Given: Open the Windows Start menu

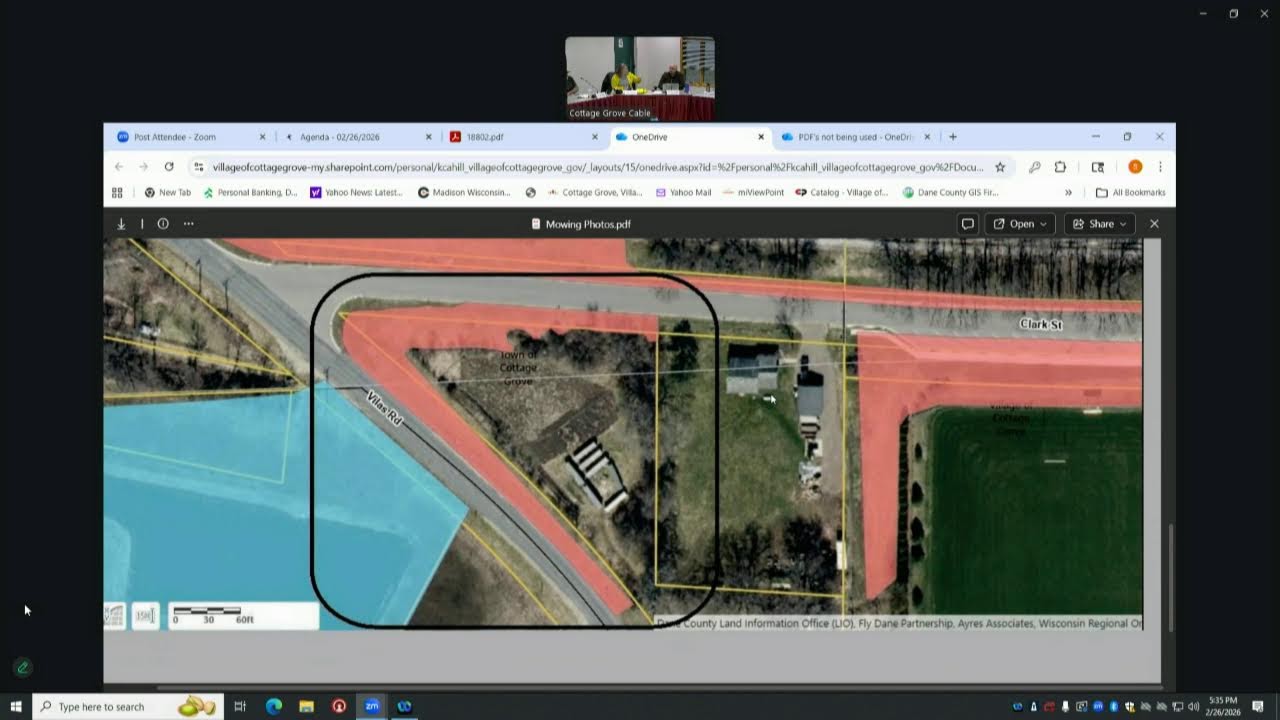Looking at the screenshot, I should [x=16, y=707].
